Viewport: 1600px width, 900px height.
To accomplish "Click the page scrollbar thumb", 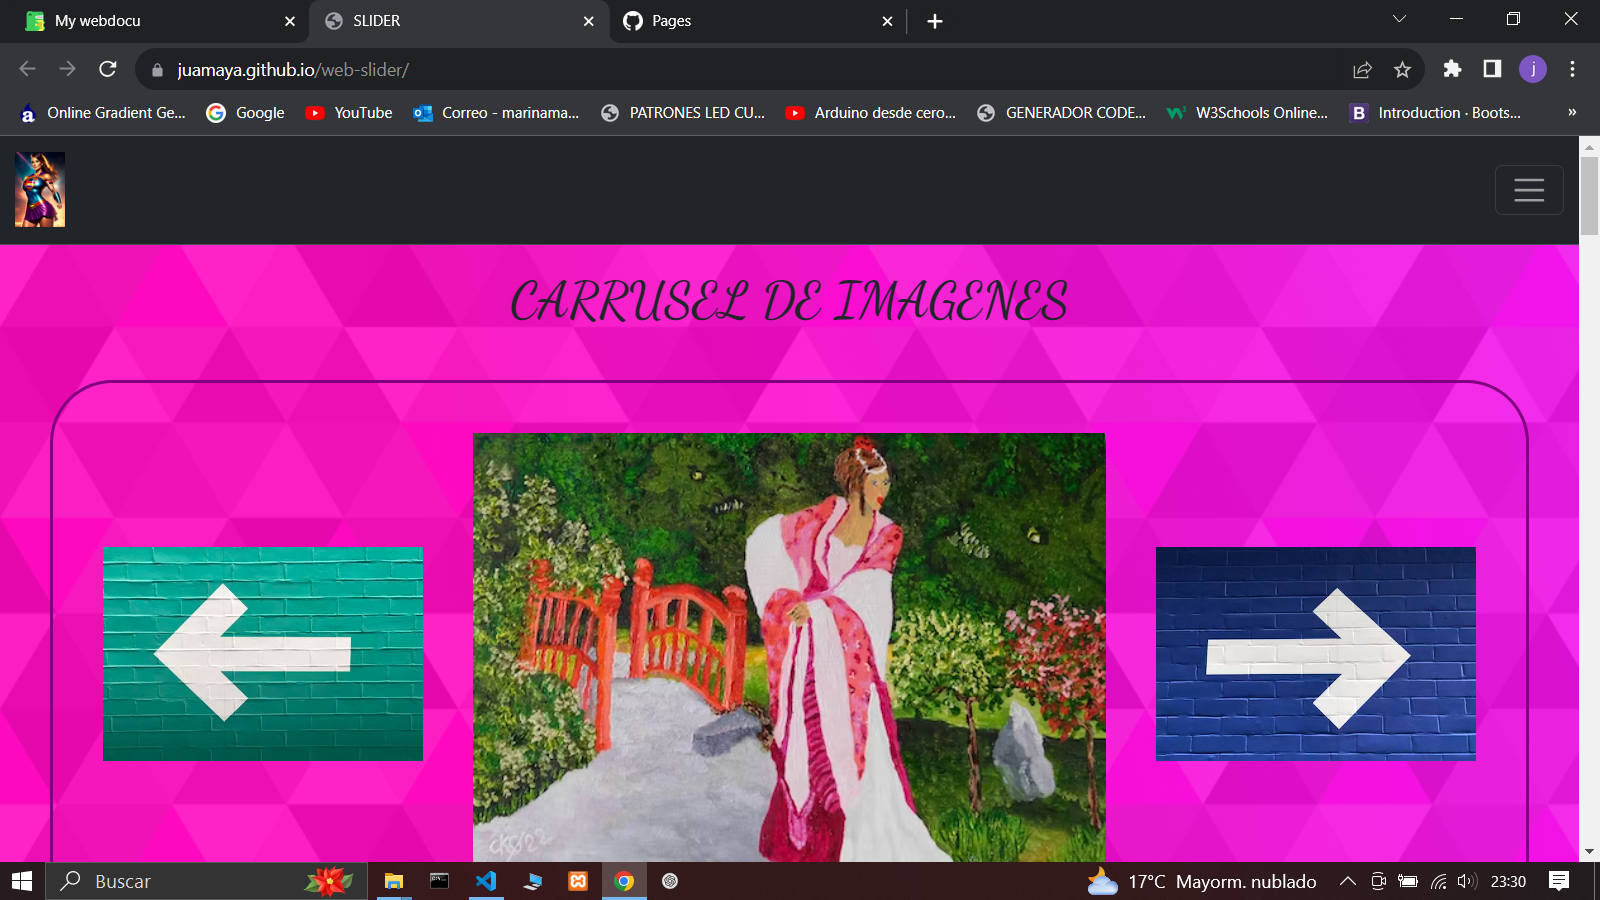I will coord(1589,195).
